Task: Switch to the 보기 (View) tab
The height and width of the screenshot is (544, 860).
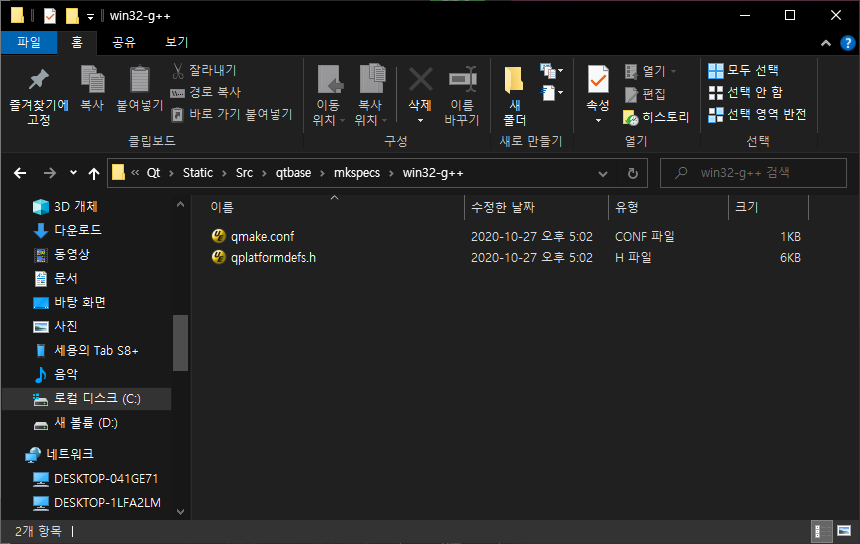Action: pyautogui.click(x=177, y=42)
